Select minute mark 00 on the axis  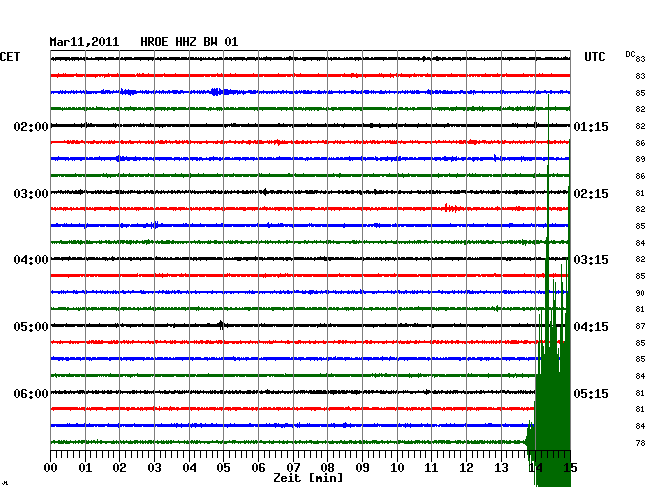point(51,468)
